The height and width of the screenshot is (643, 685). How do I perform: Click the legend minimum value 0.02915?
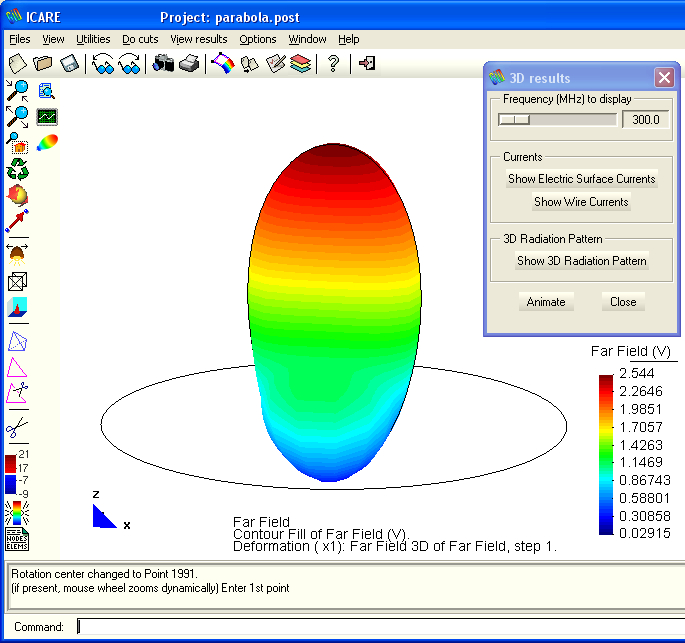pyautogui.click(x=644, y=533)
